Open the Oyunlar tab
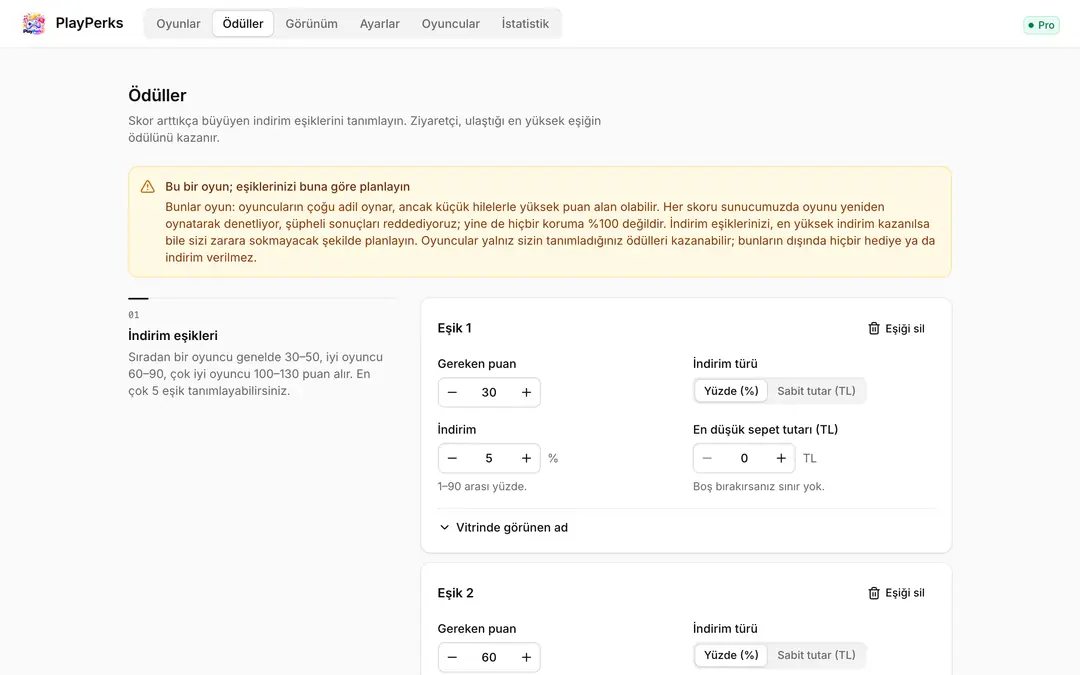1080x675 pixels. 178,23
